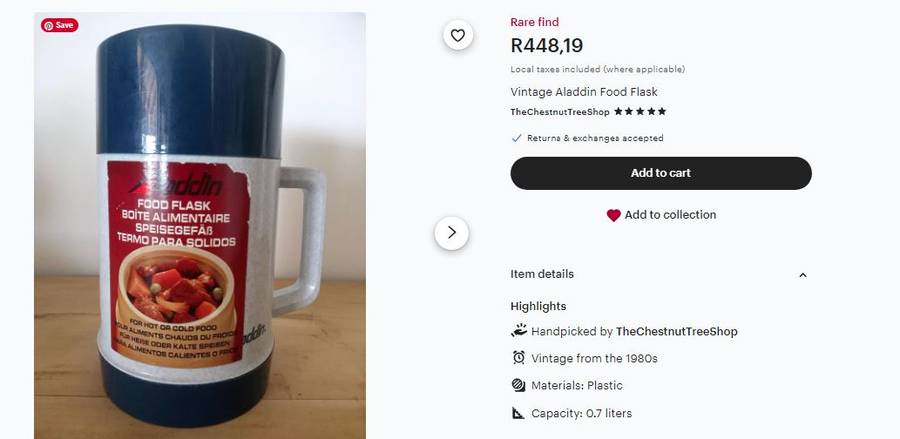The height and width of the screenshot is (439, 900).
Task: Click the vintage badge clock icon
Action: click(518, 358)
